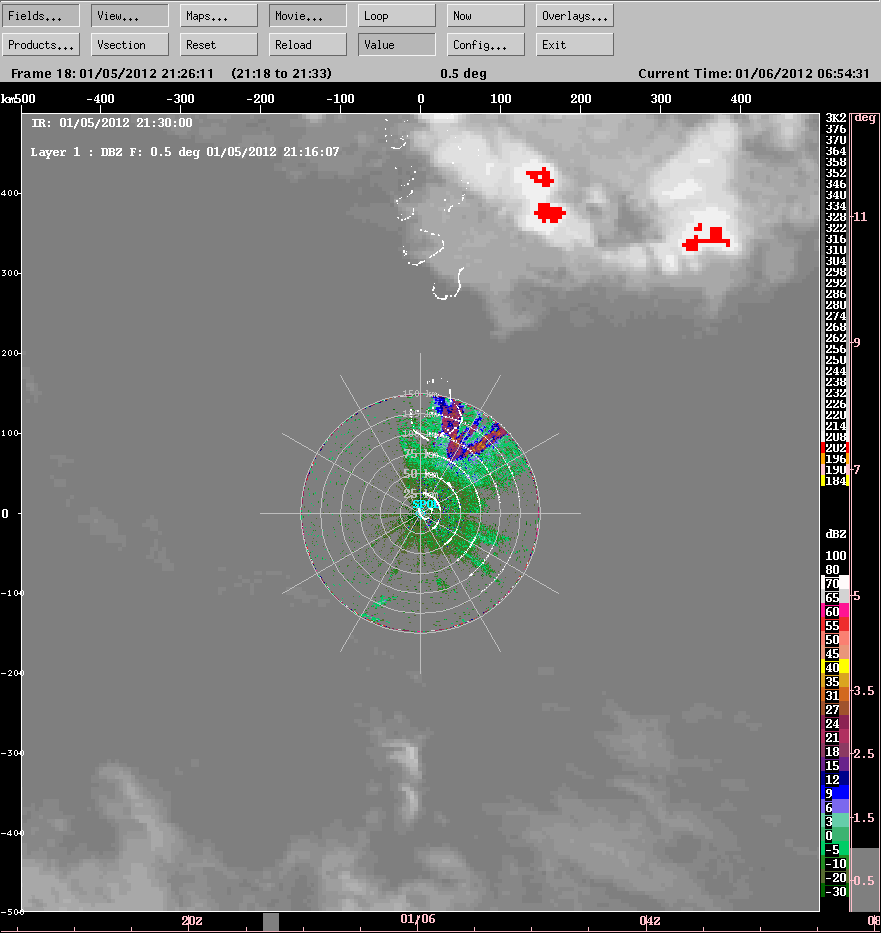881x933 pixels.
Task: Click the yellow 40 dBZ color swatch
Action: [x=834, y=667]
